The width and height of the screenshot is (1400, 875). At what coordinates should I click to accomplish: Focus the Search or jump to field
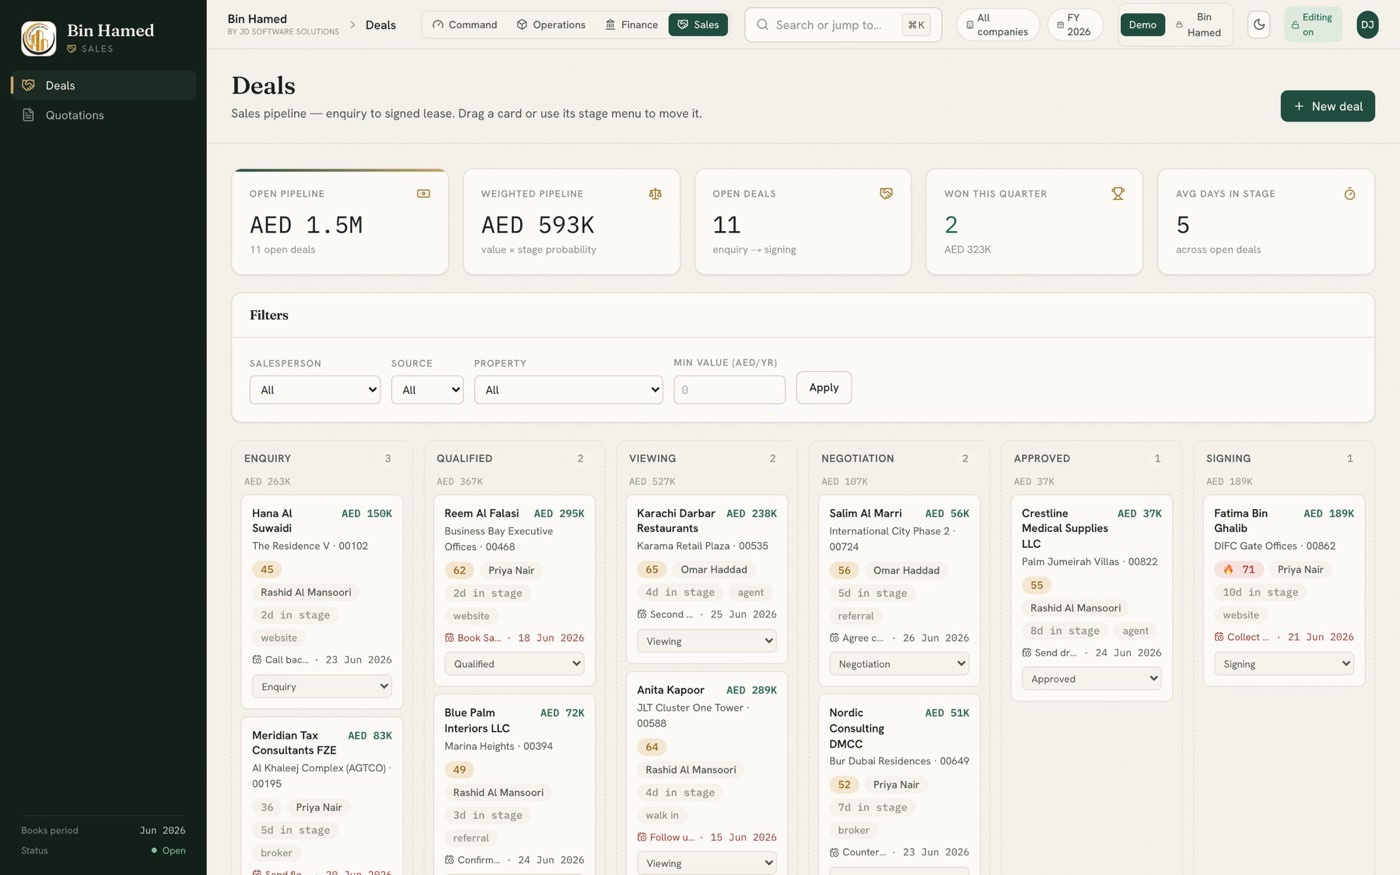[x=843, y=25]
